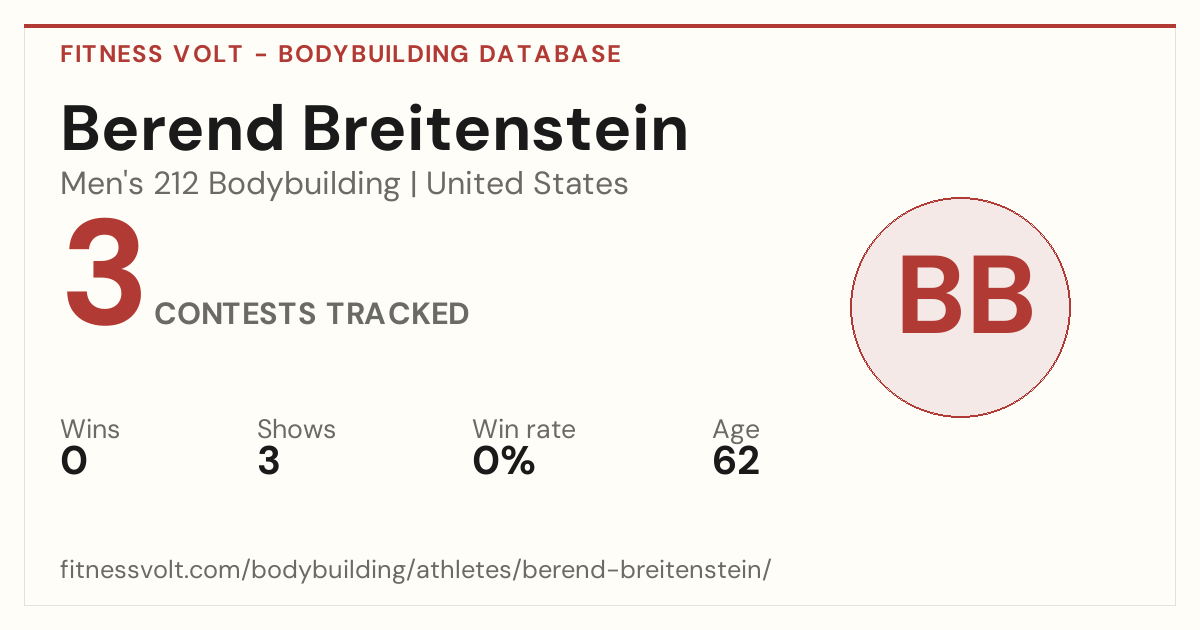Click the red bar at card top
The height and width of the screenshot is (630, 1200).
coord(600,26)
